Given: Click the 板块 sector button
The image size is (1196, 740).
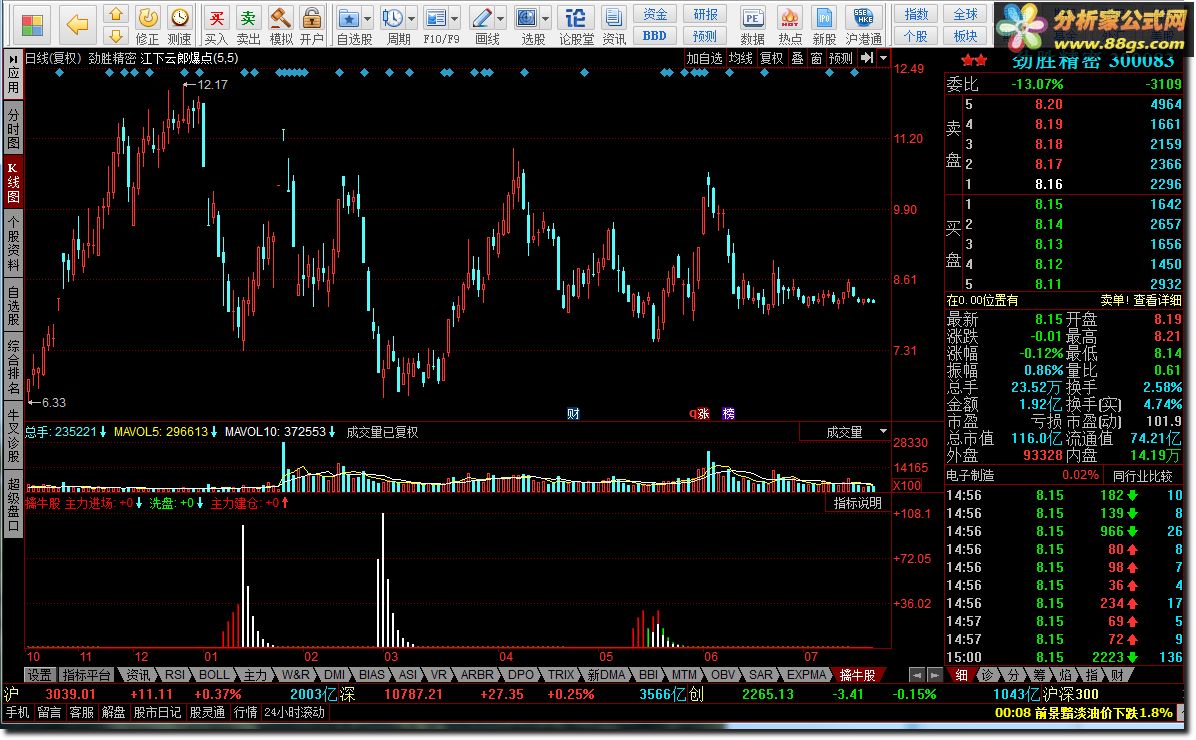Looking at the screenshot, I should tap(966, 36).
